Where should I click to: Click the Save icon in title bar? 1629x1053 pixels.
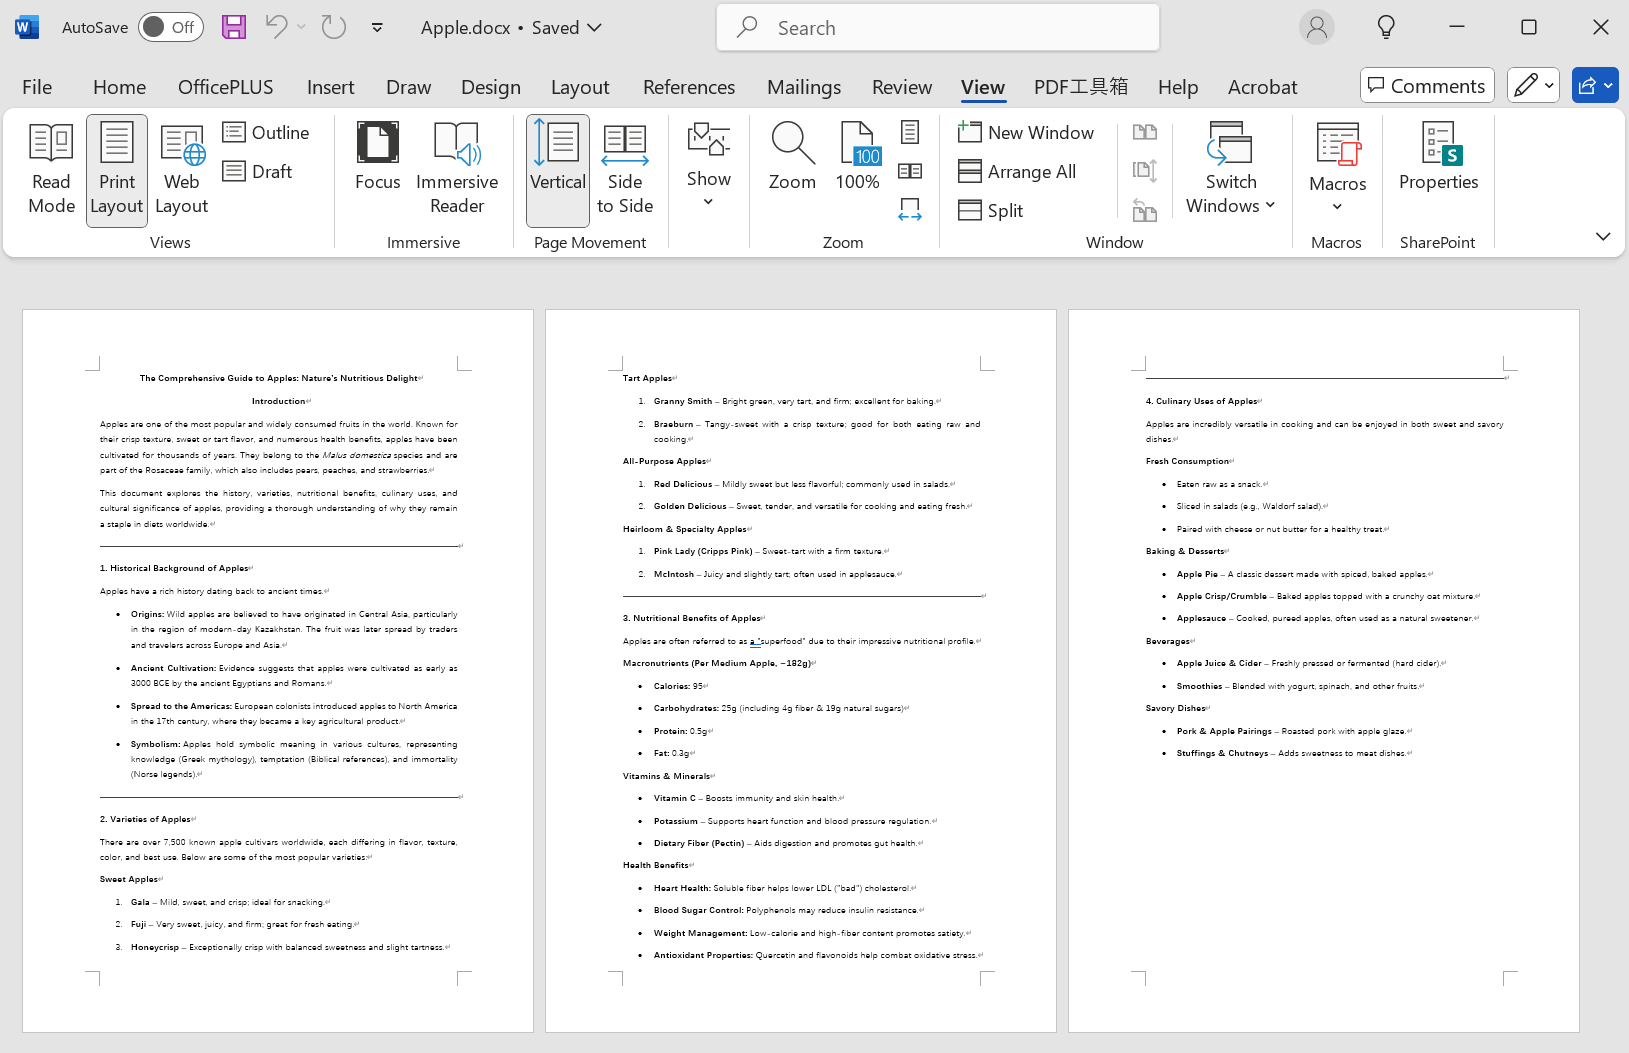pos(234,27)
